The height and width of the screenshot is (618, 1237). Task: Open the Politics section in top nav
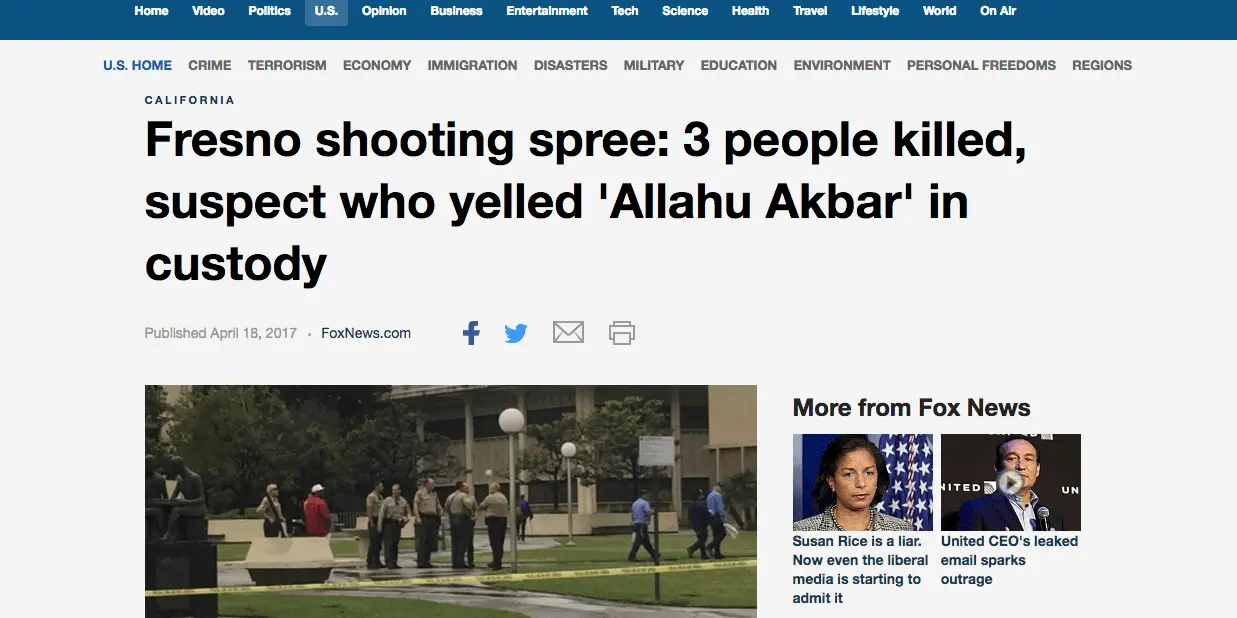pyautogui.click(x=270, y=11)
